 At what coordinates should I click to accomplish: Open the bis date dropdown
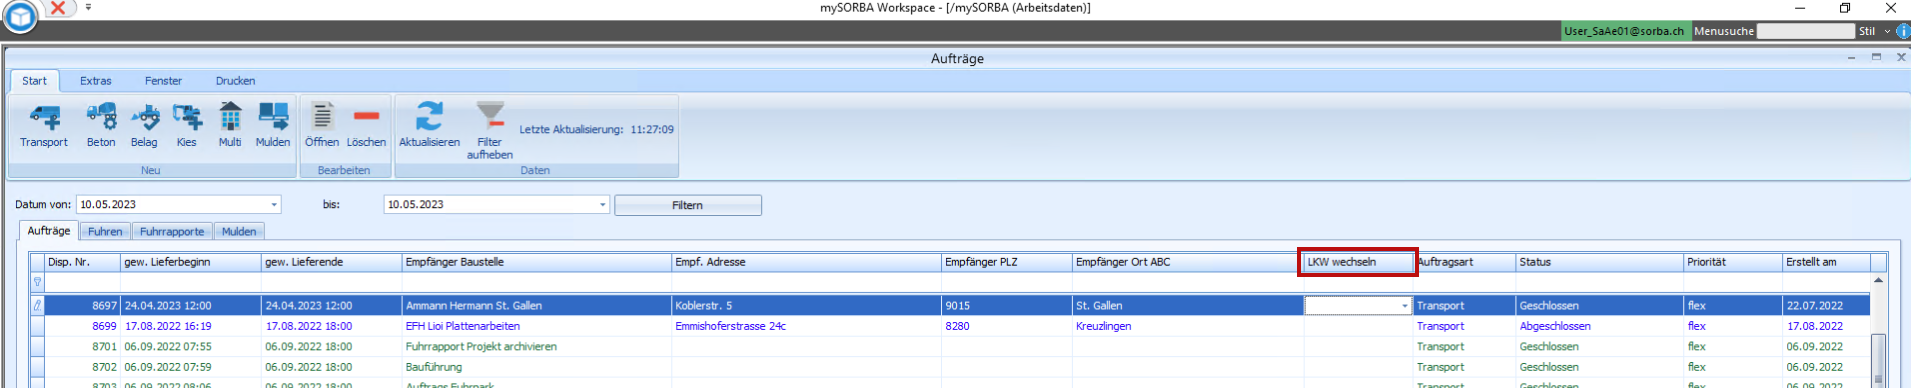602,205
